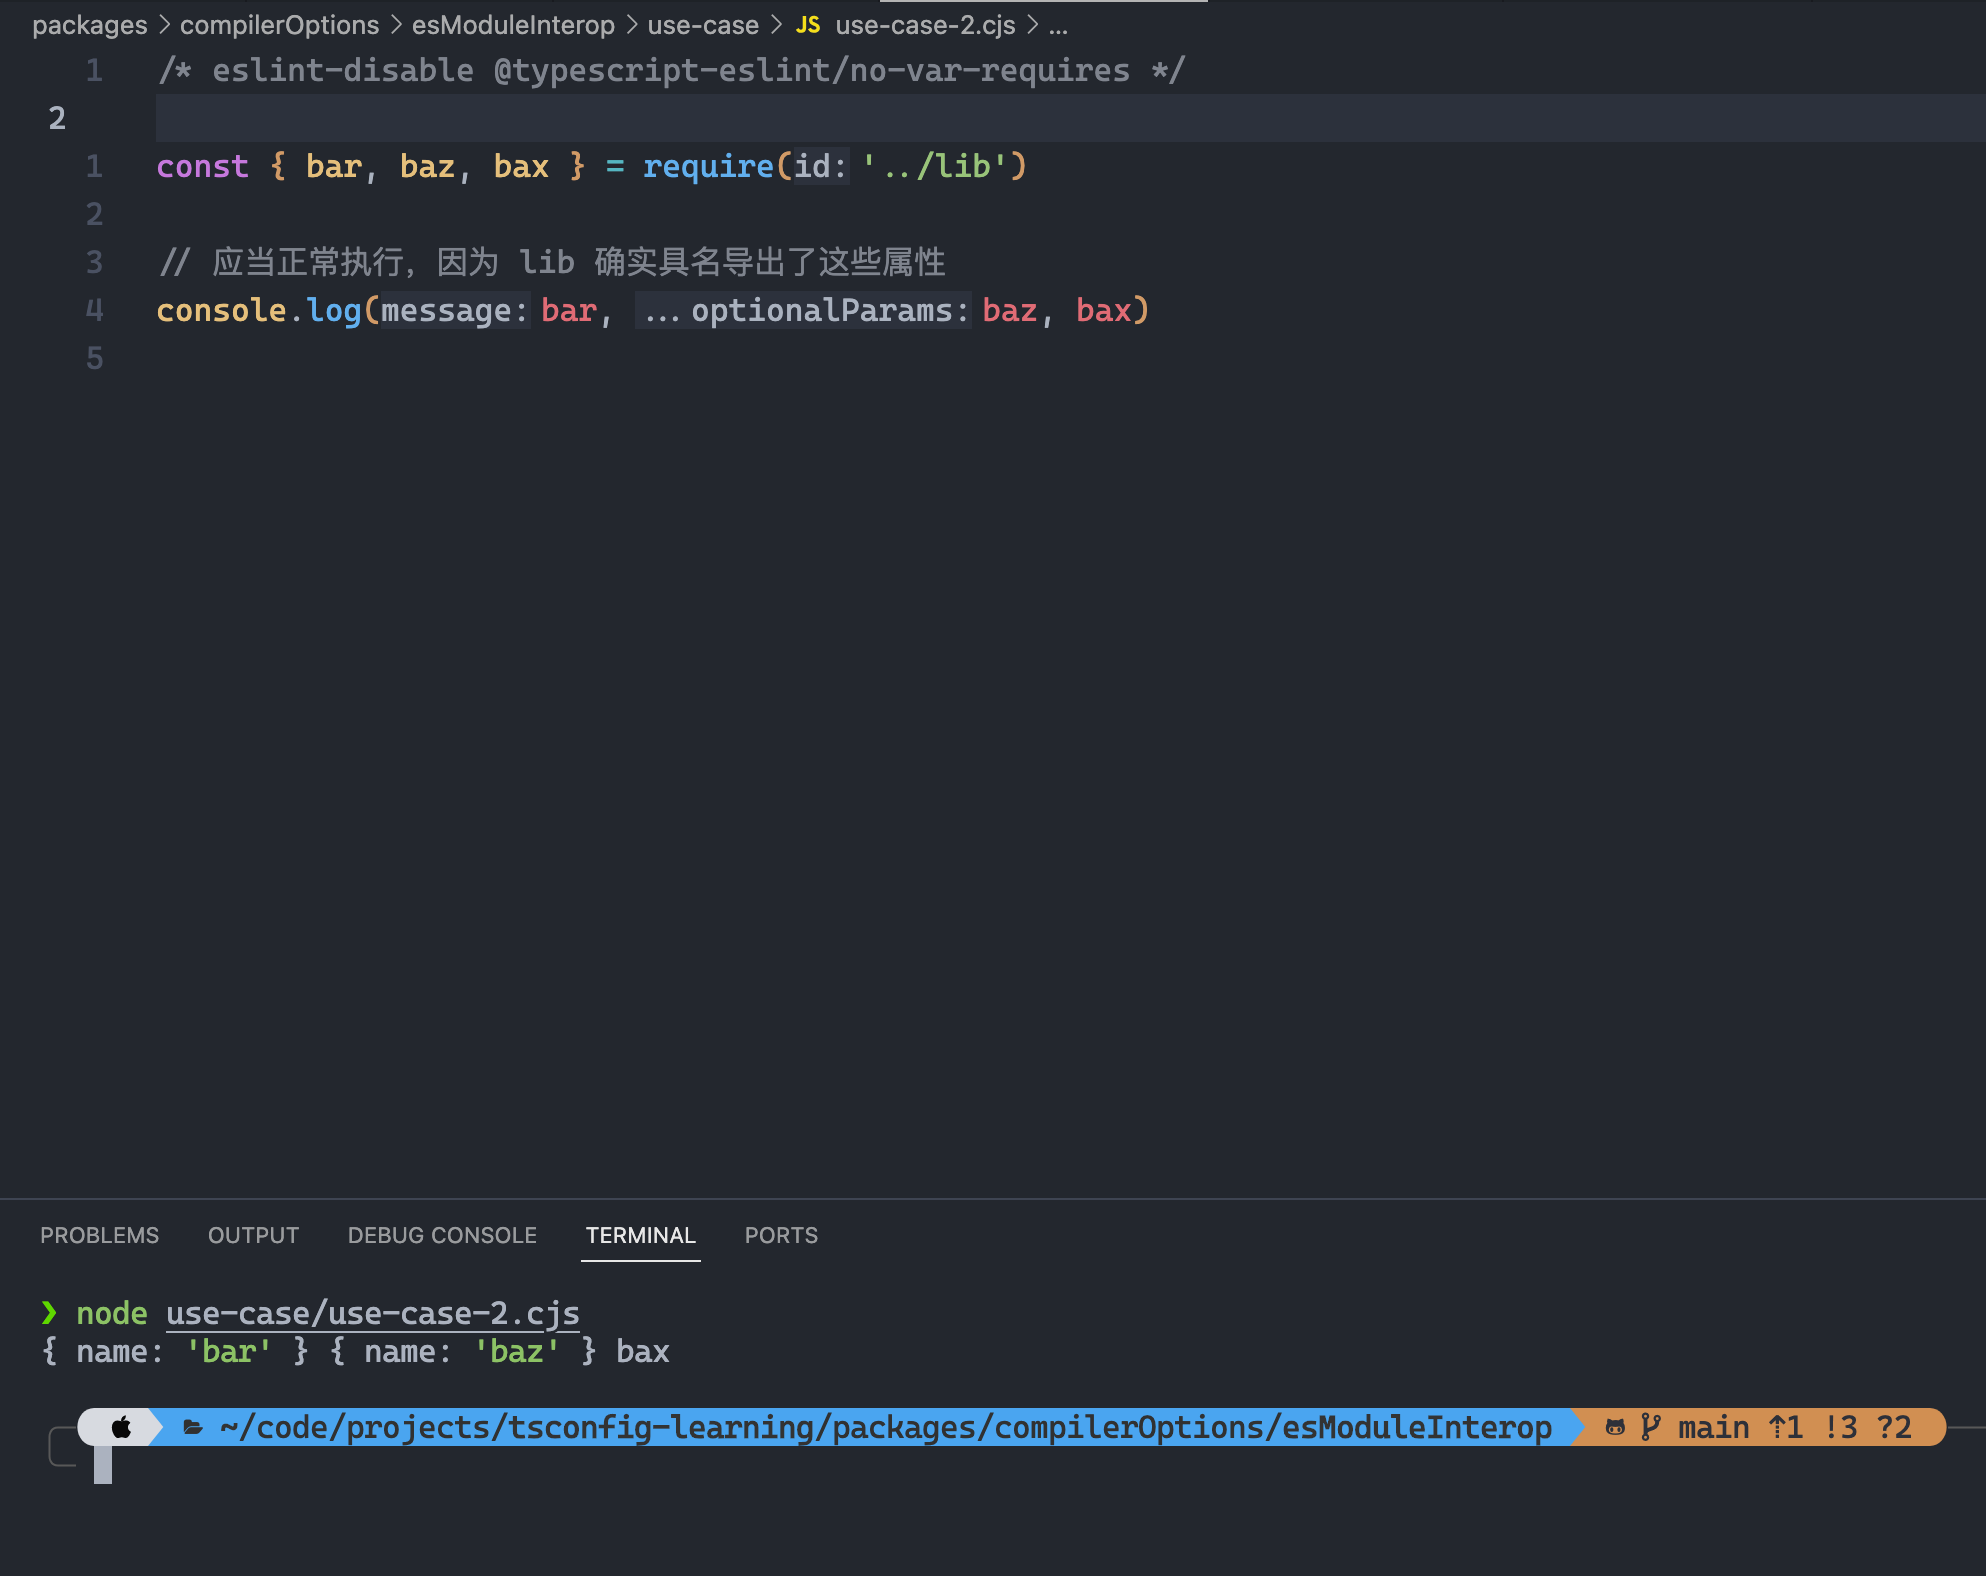1986x1576 pixels.
Task: Click the '../lib' string literal
Action: point(936,166)
